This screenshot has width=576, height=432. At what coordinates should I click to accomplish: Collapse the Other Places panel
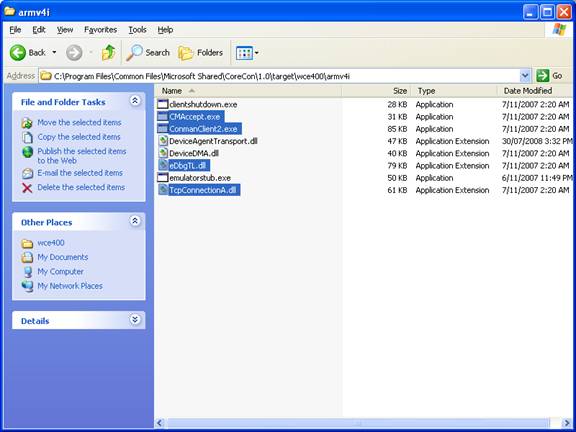coord(135,221)
